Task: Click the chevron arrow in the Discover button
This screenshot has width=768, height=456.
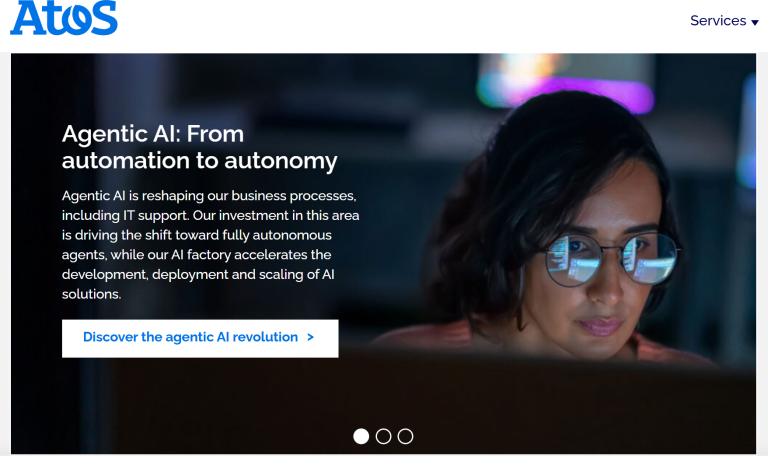Action: coord(310,337)
